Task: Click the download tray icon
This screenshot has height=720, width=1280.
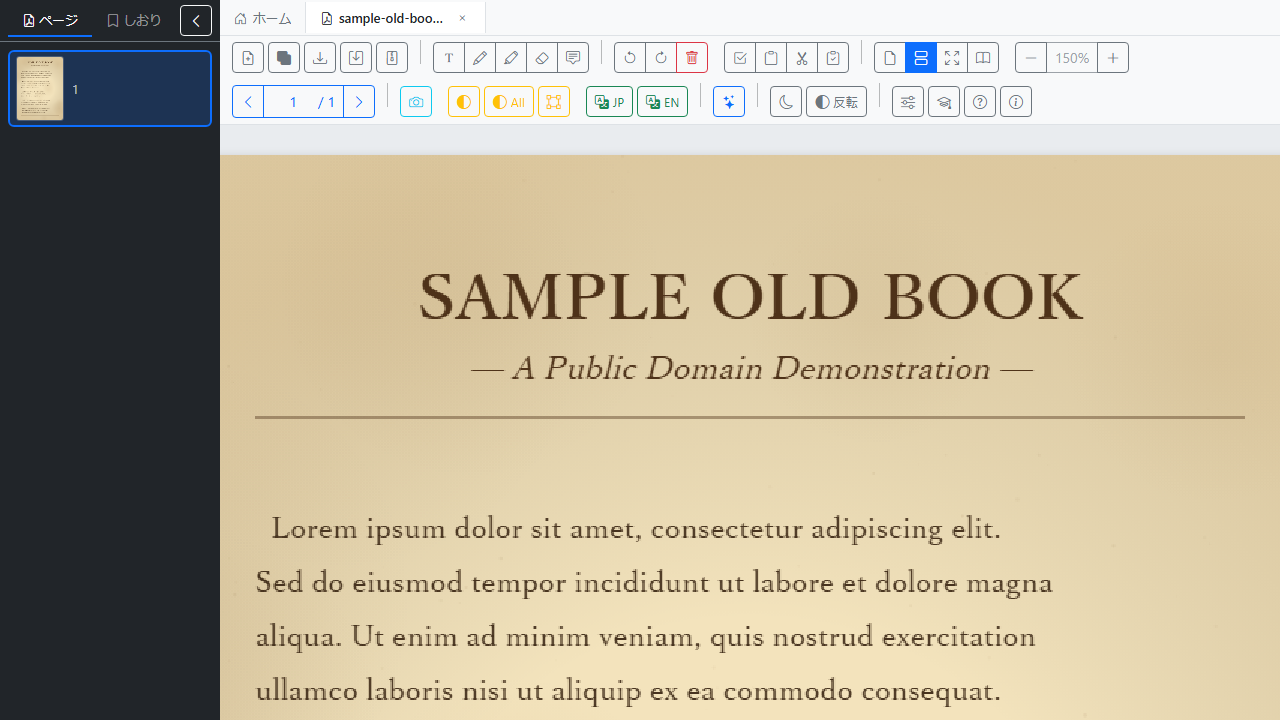Action: pos(320,58)
